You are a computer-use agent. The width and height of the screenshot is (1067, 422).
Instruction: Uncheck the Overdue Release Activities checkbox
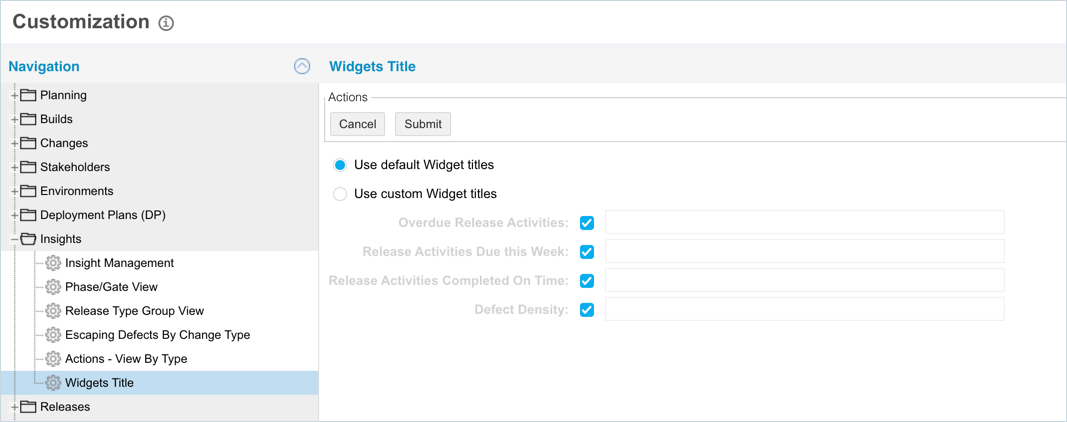point(587,223)
